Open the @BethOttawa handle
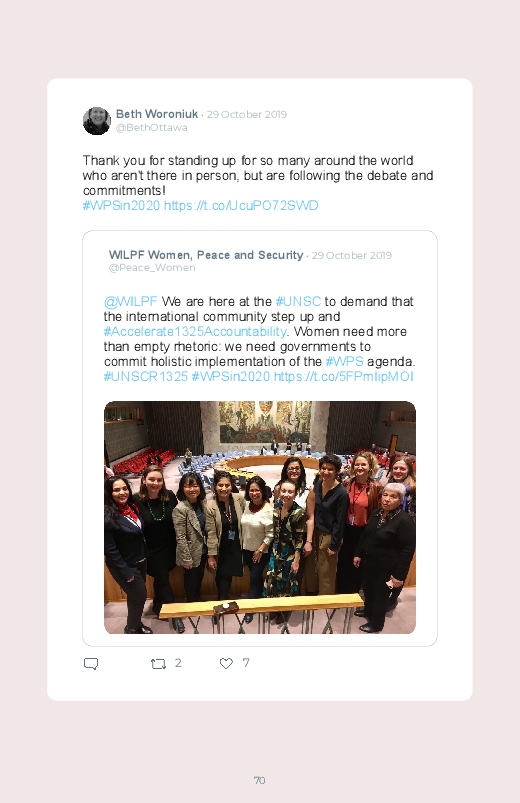Viewport: 520px width, 803px height. 152,128
